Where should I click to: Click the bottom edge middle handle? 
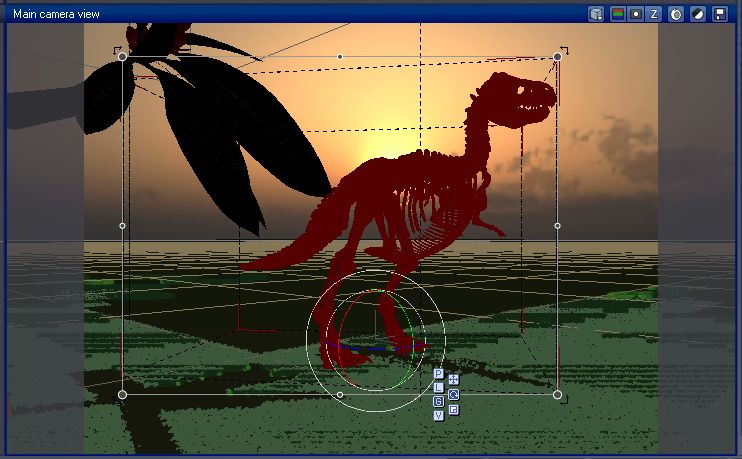(x=340, y=395)
